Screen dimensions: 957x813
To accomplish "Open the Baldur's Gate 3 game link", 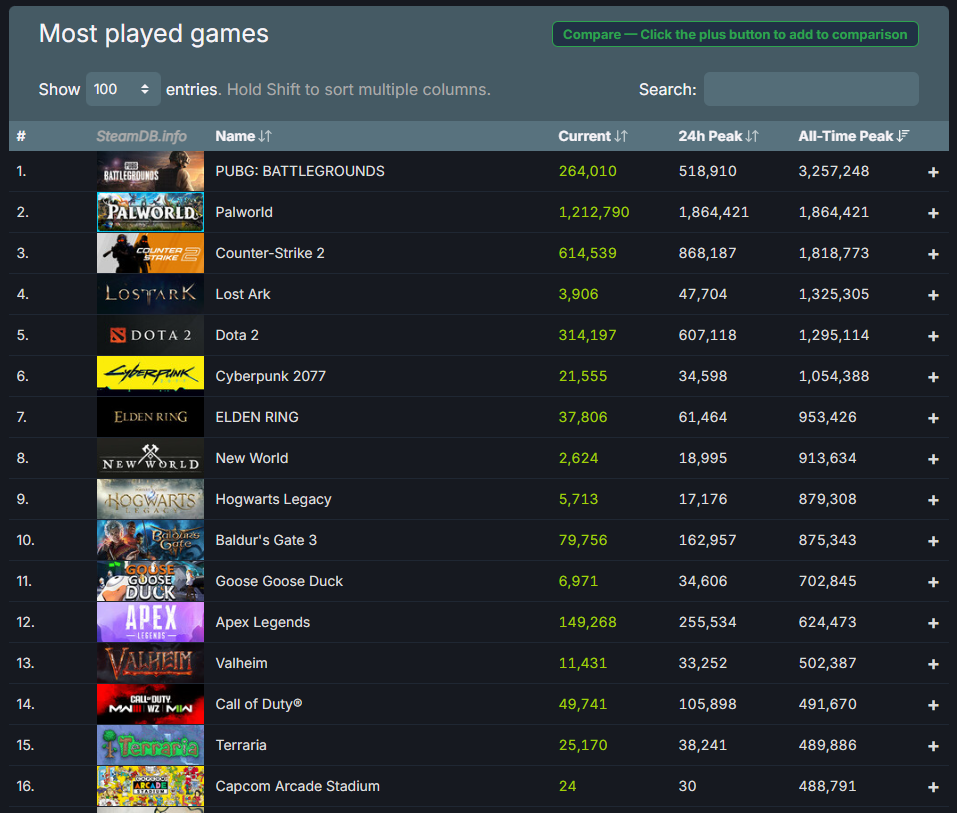I will click(x=266, y=540).
